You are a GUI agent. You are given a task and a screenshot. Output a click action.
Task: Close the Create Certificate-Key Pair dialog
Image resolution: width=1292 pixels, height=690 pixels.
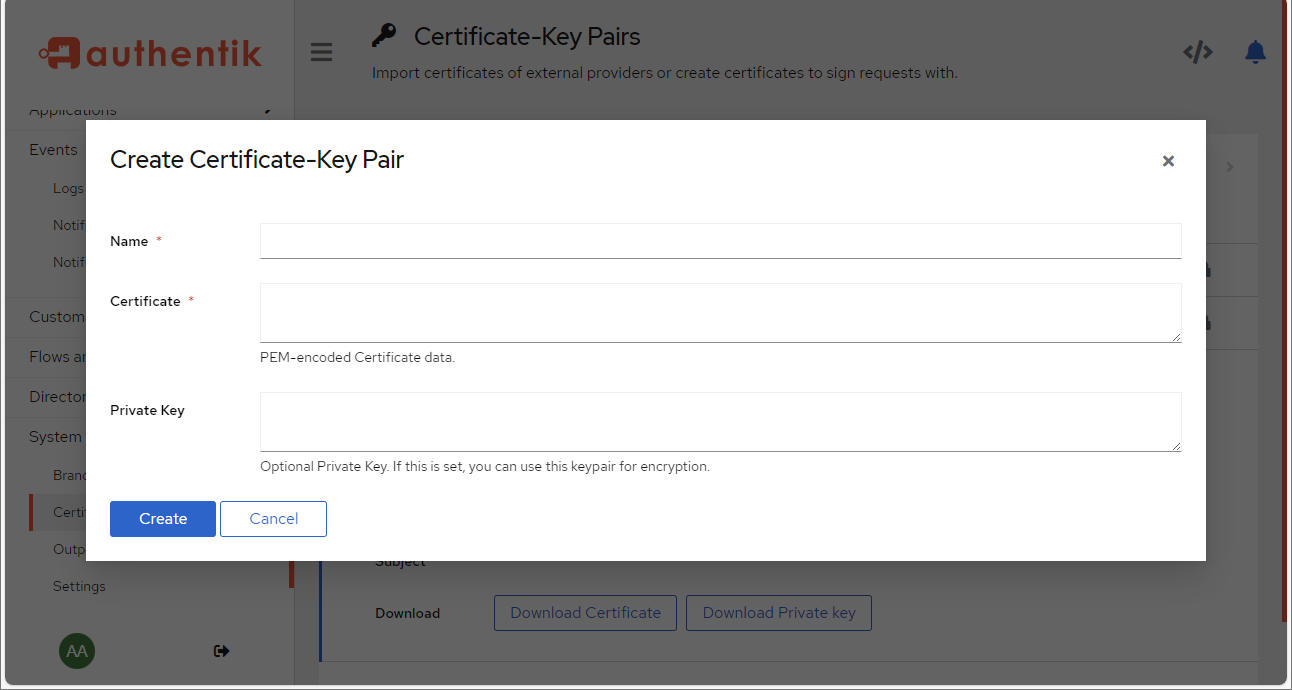1168,161
